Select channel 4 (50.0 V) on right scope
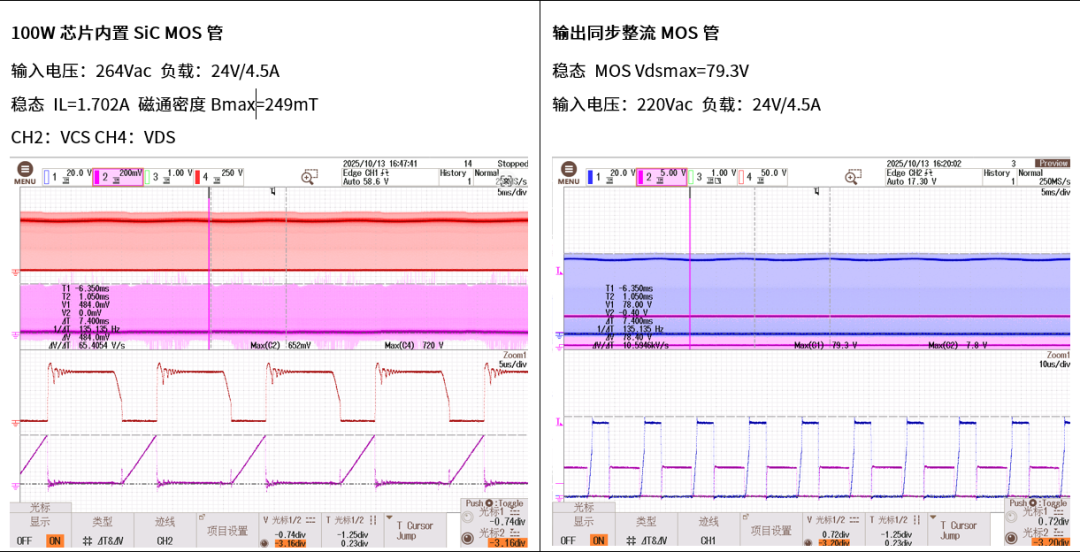Image resolution: width=1080 pixels, height=552 pixels. click(763, 176)
